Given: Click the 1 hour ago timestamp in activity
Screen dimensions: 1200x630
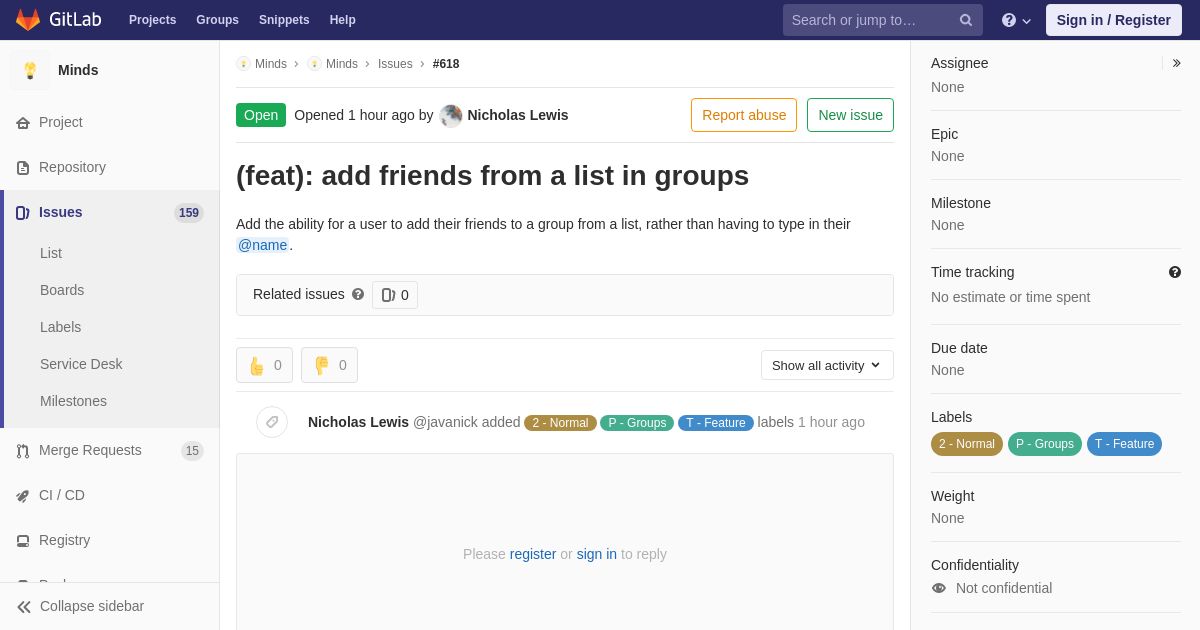Looking at the screenshot, I should [x=831, y=422].
